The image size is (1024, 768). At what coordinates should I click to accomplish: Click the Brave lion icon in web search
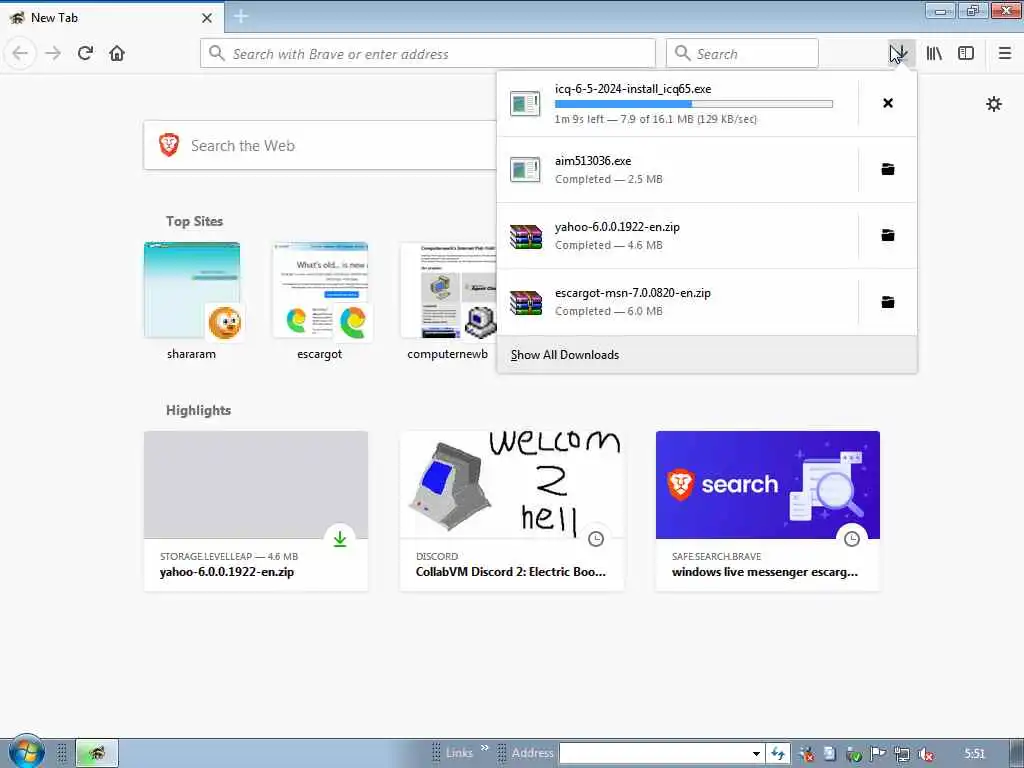(168, 145)
